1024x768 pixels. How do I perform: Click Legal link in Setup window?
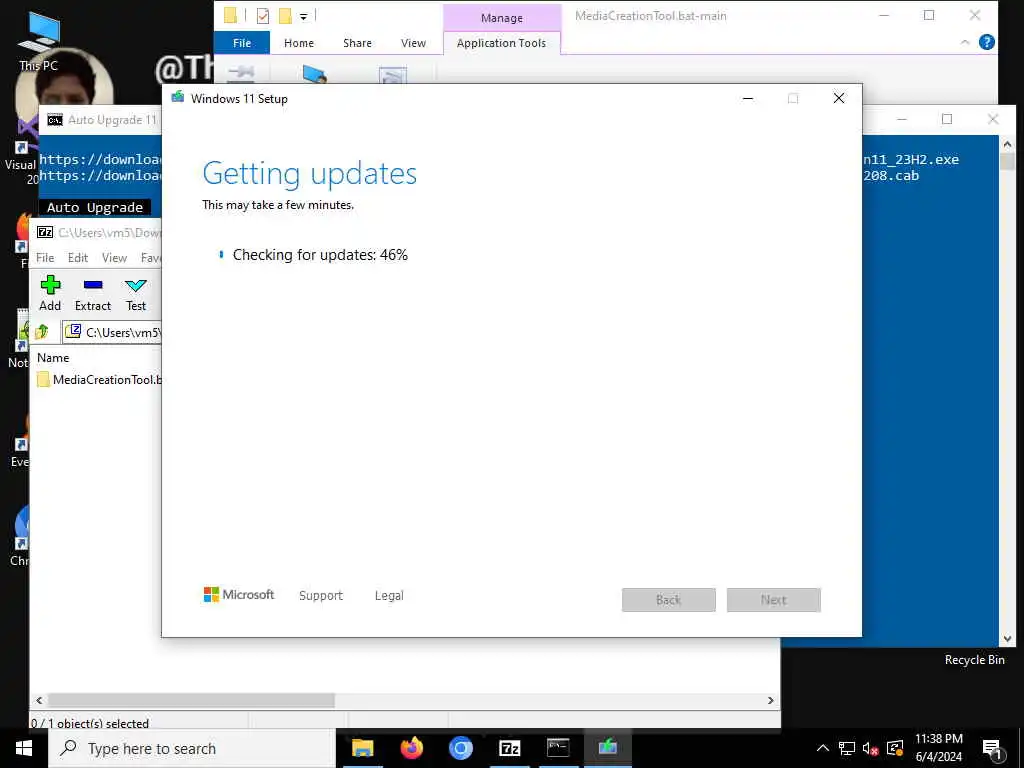[x=389, y=596]
